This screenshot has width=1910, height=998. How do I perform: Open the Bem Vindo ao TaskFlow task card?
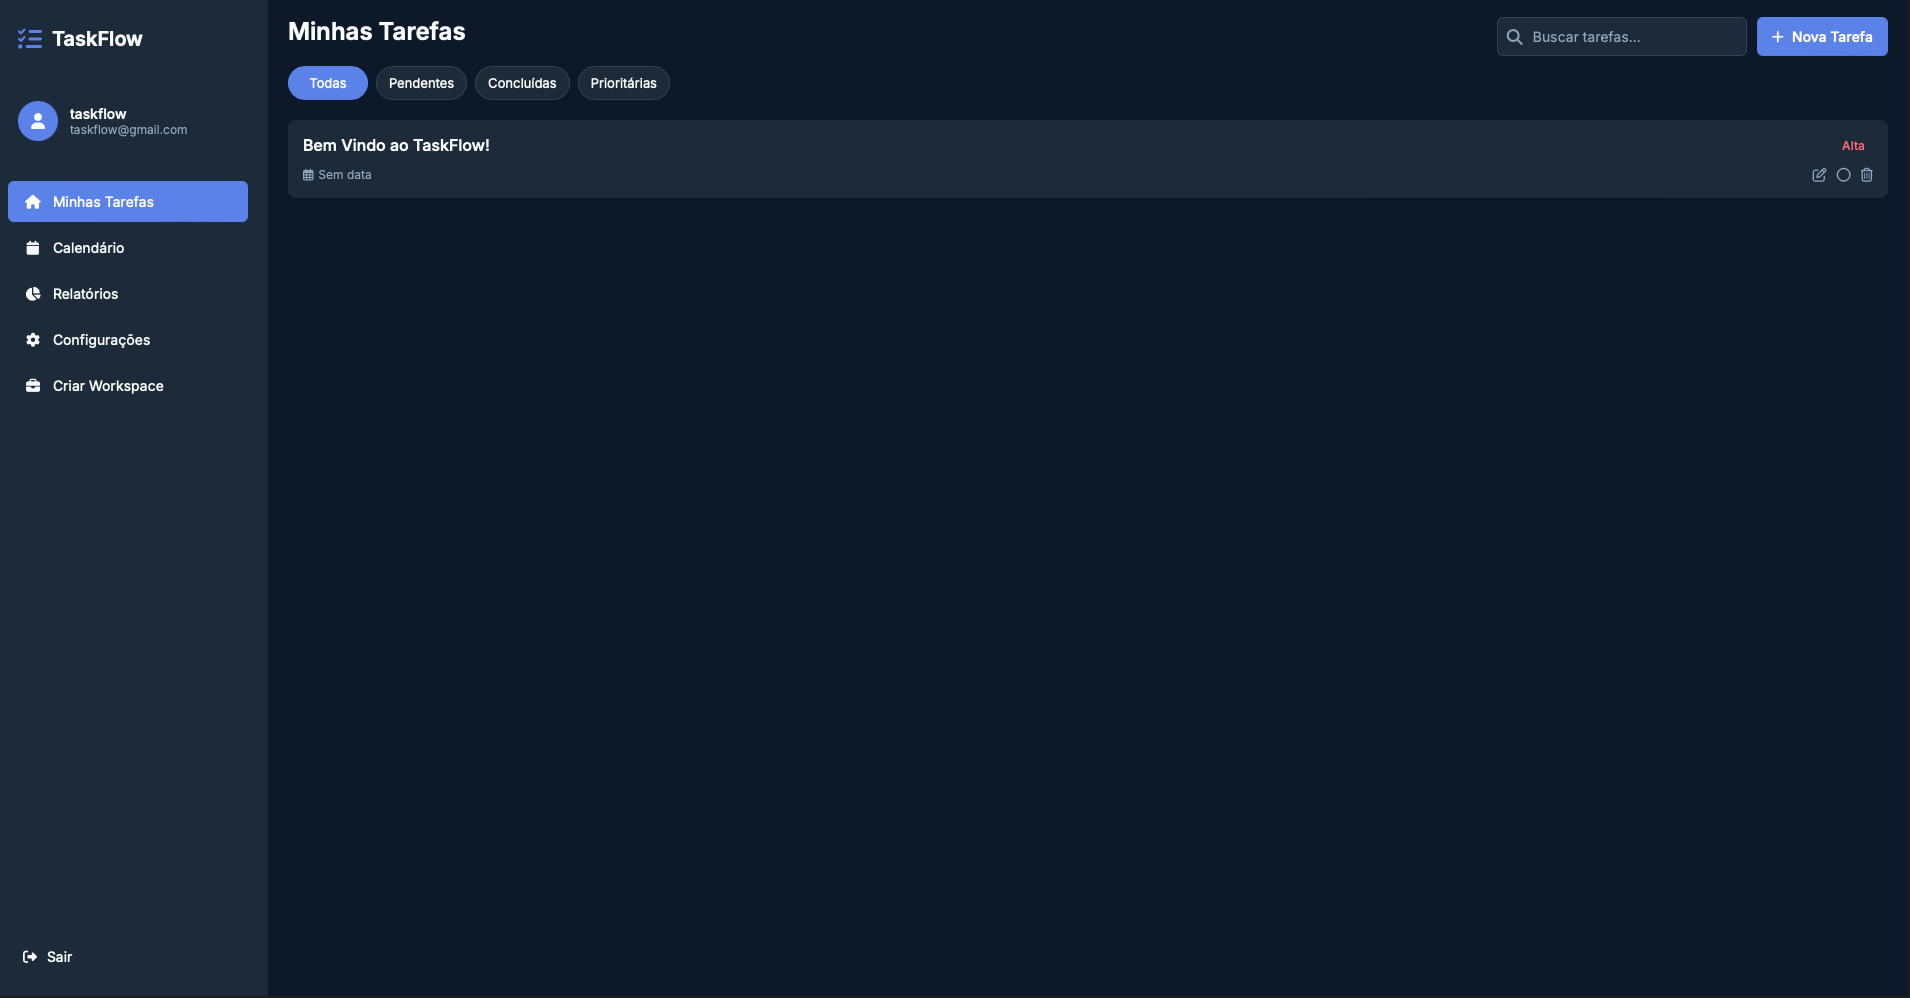[x=396, y=145]
